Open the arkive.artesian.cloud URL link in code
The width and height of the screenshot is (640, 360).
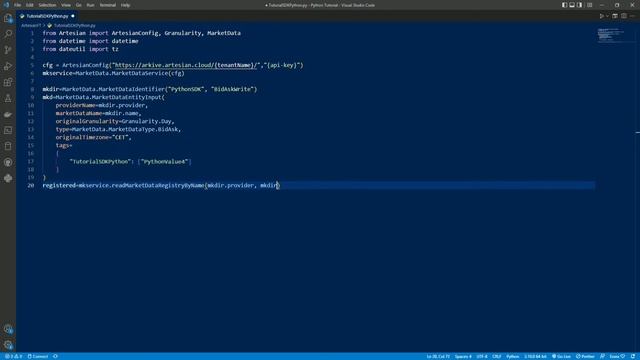pyautogui.click(x=187, y=65)
